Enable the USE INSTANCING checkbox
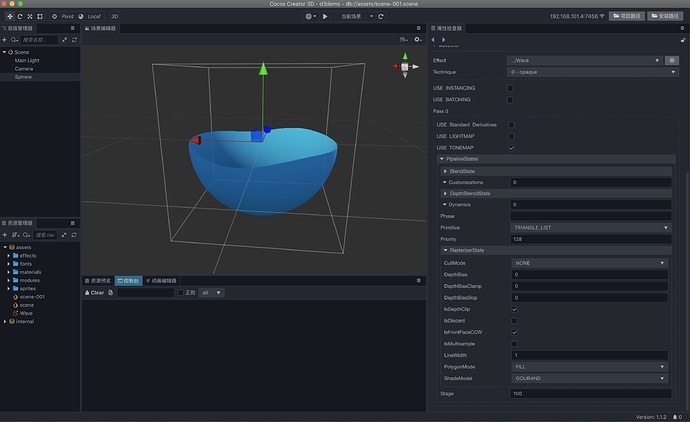 (x=510, y=88)
